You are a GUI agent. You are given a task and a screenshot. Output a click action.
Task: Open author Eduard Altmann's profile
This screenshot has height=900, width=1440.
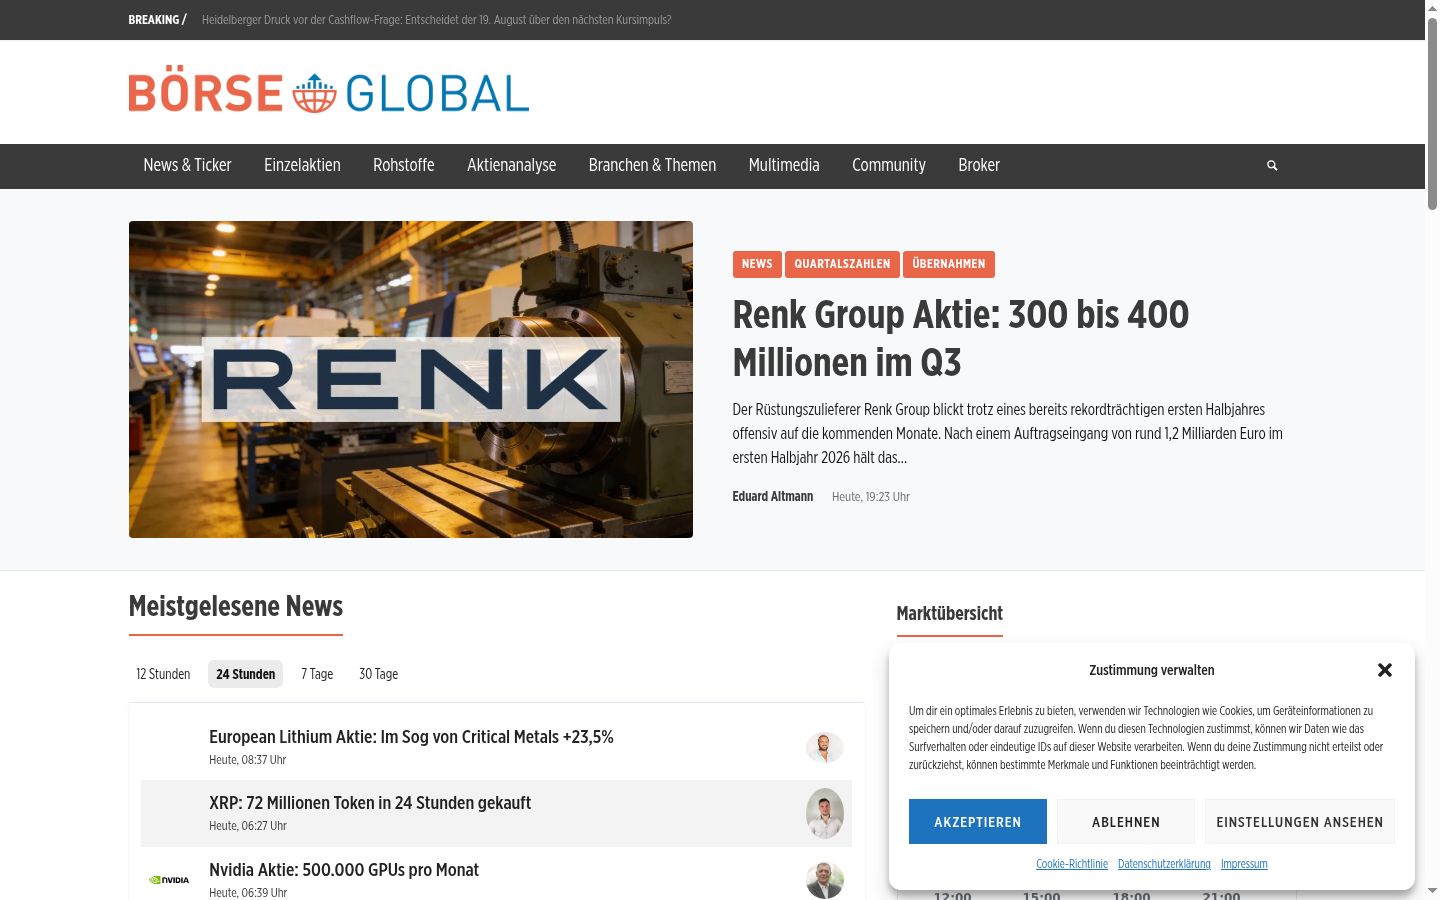773,497
